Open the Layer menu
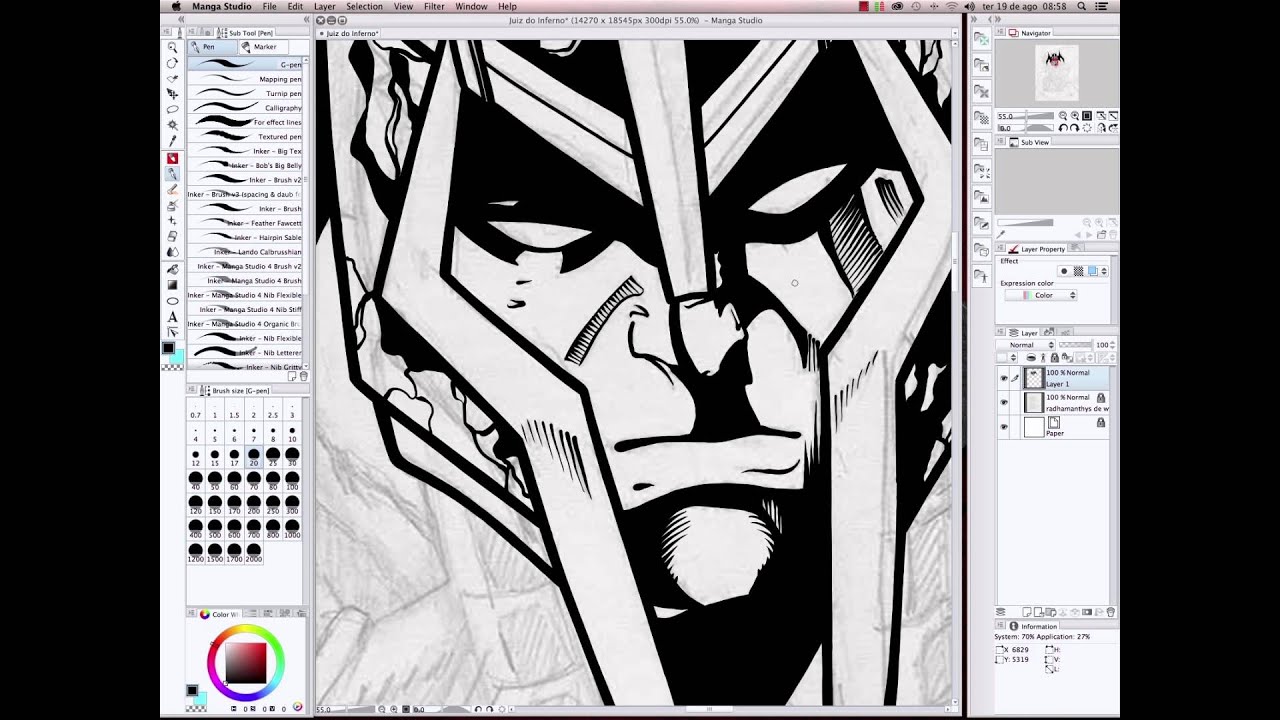The image size is (1280, 720). (325, 6)
